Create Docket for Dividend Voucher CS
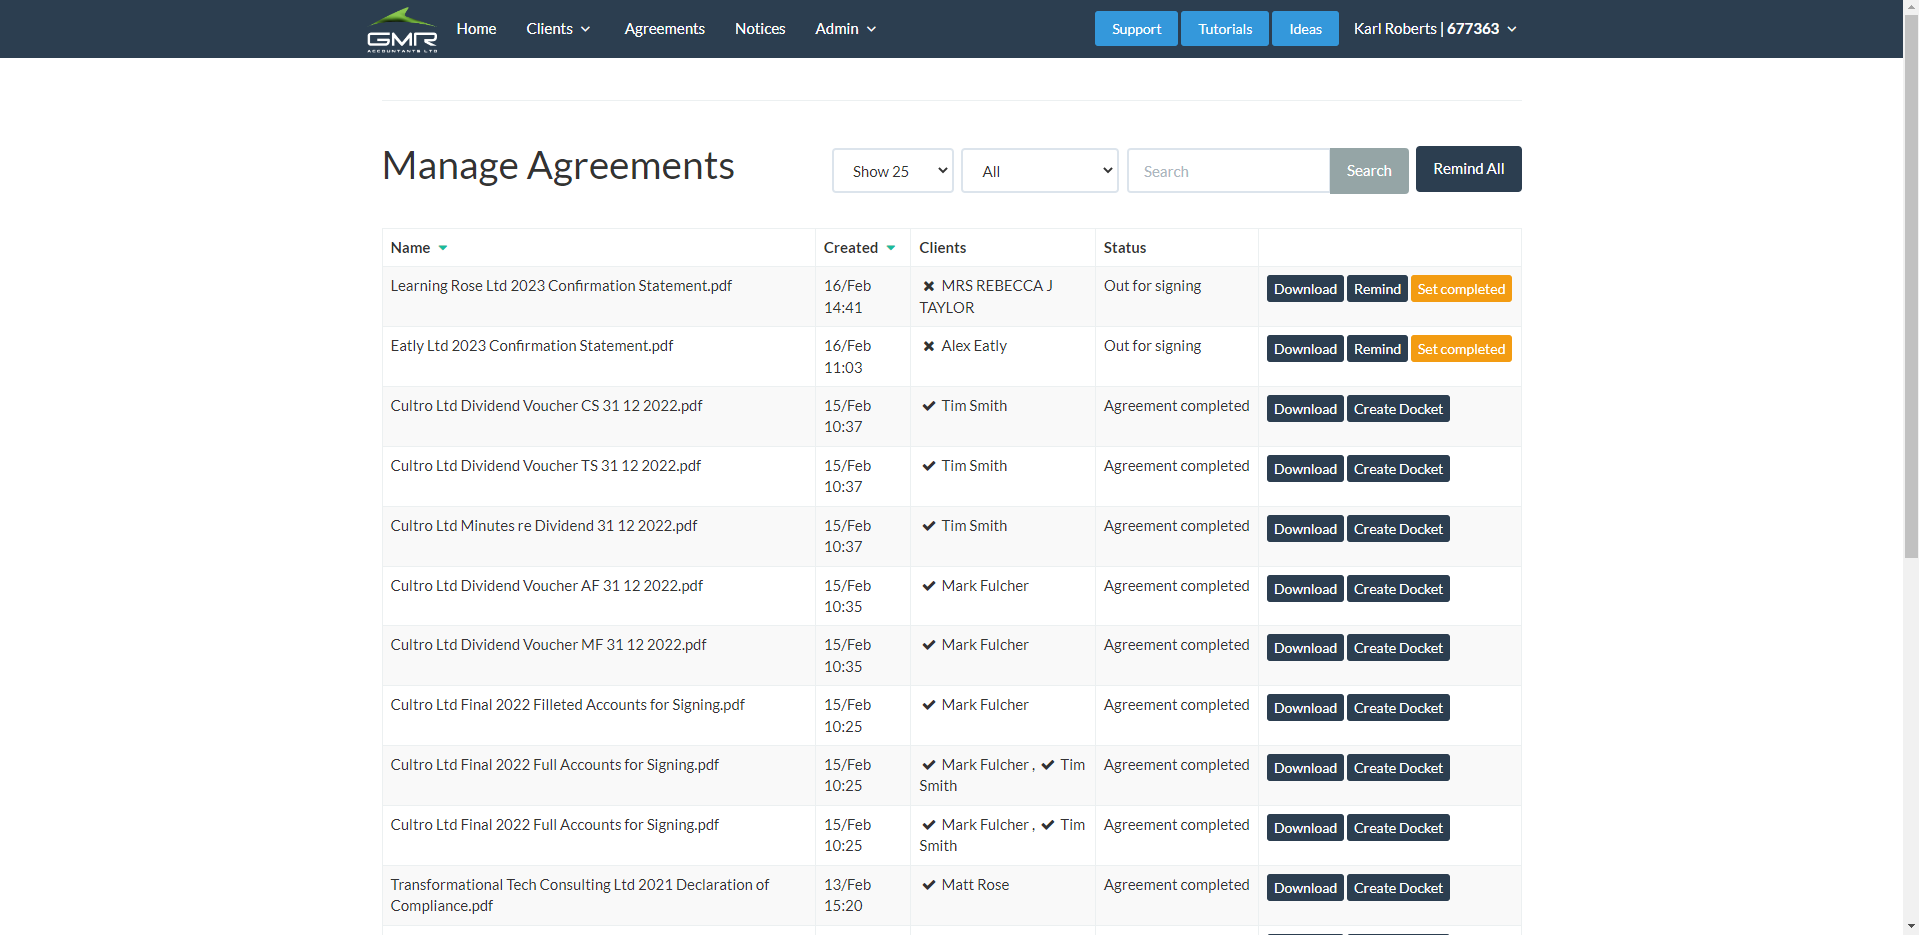1919x935 pixels. tap(1398, 409)
